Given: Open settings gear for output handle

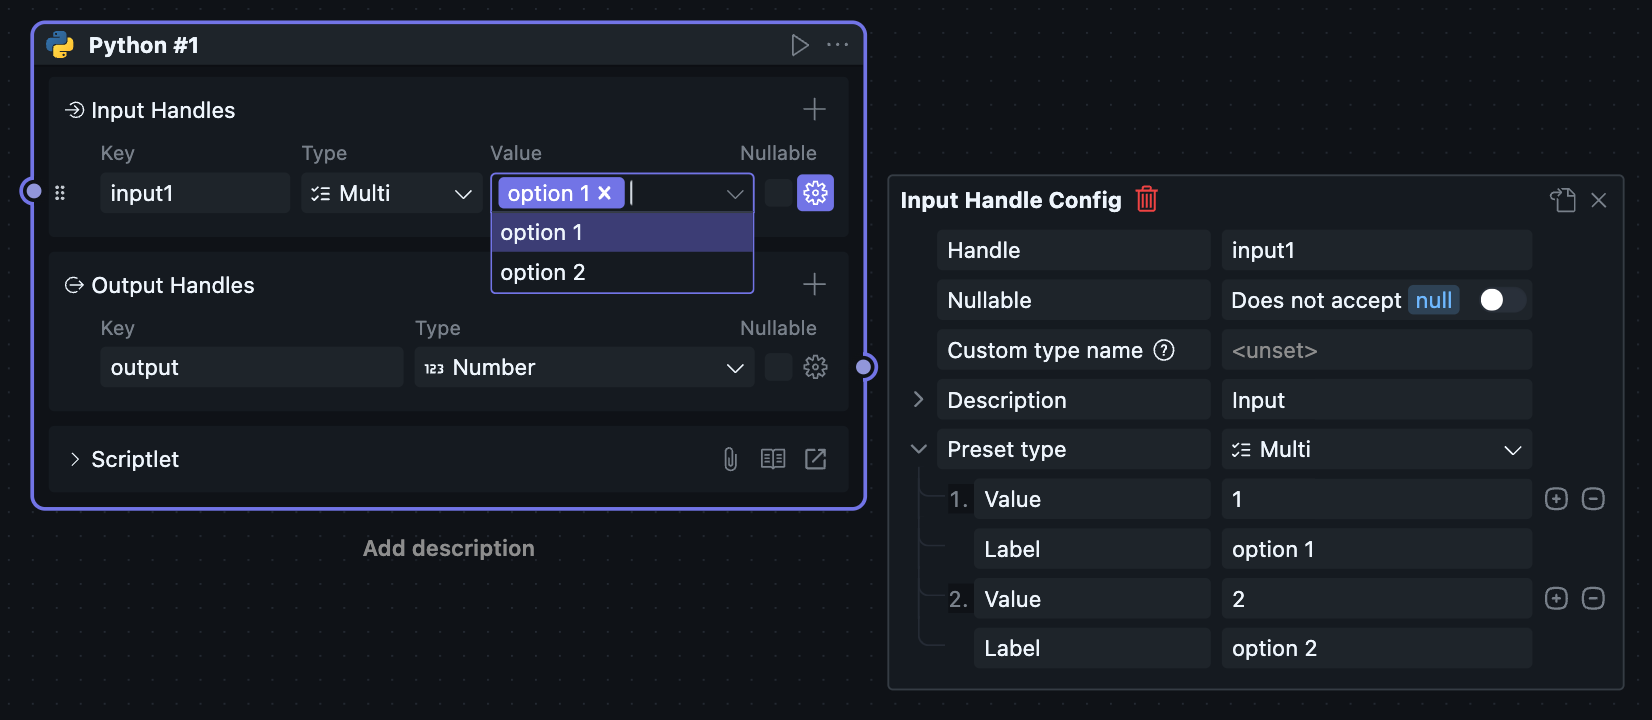Looking at the screenshot, I should coord(815,368).
